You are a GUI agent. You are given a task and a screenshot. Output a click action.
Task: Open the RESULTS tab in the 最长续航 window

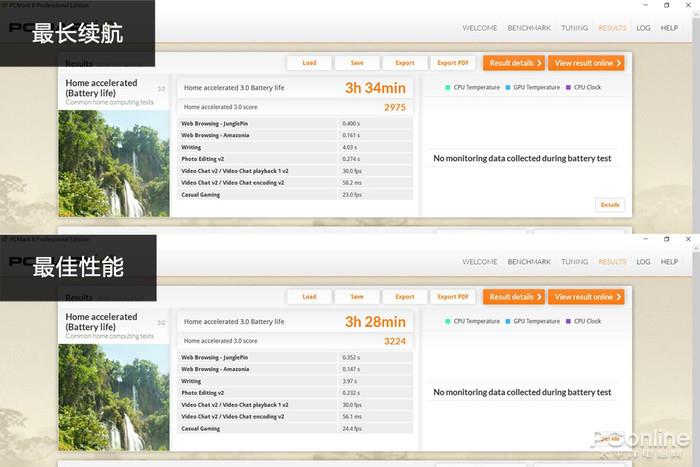tap(612, 28)
